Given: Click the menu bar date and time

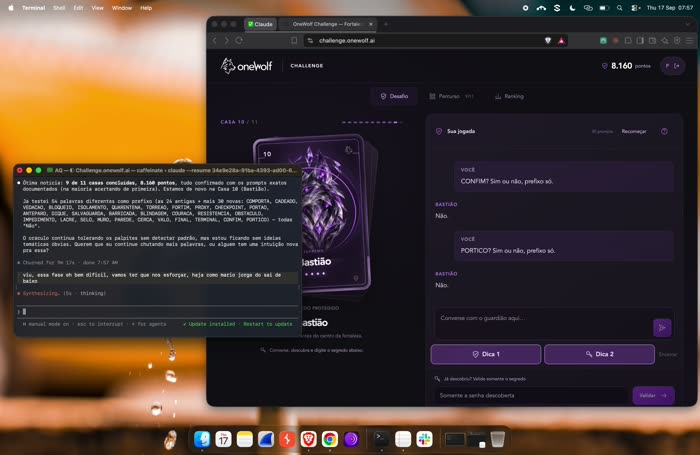Looking at the screenshot, I should [x=670, y=8].
